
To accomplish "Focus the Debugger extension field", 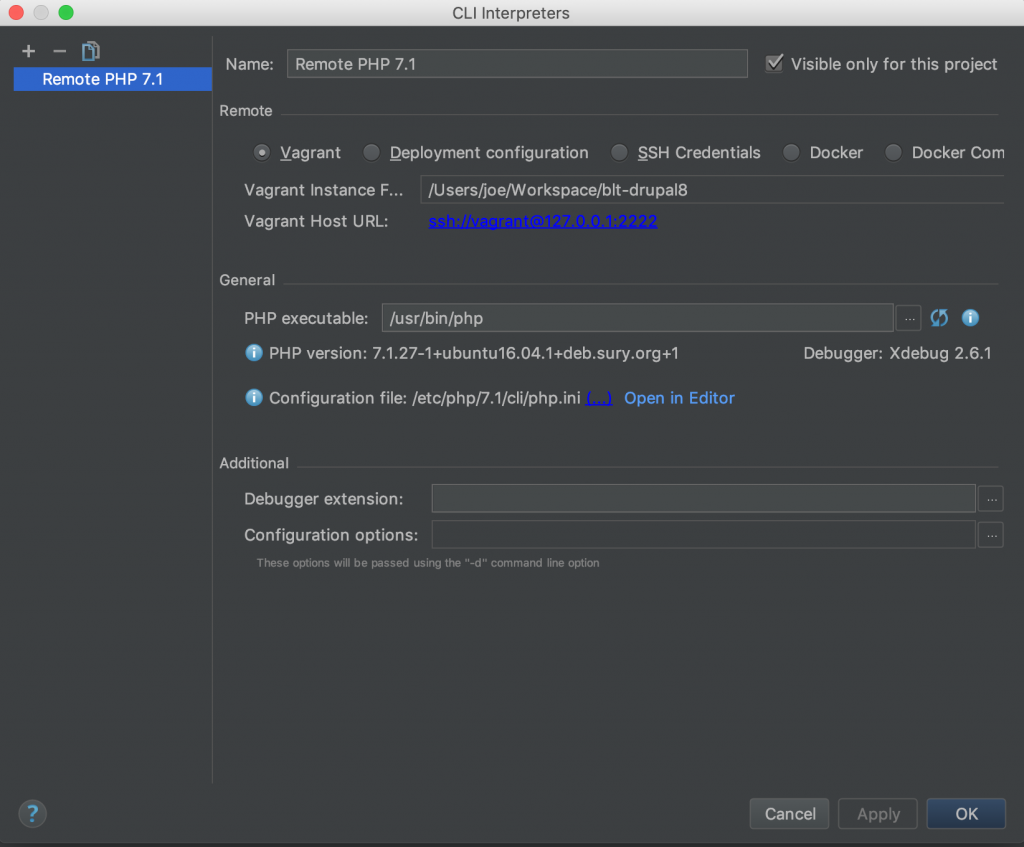I will tap(703, 499).
